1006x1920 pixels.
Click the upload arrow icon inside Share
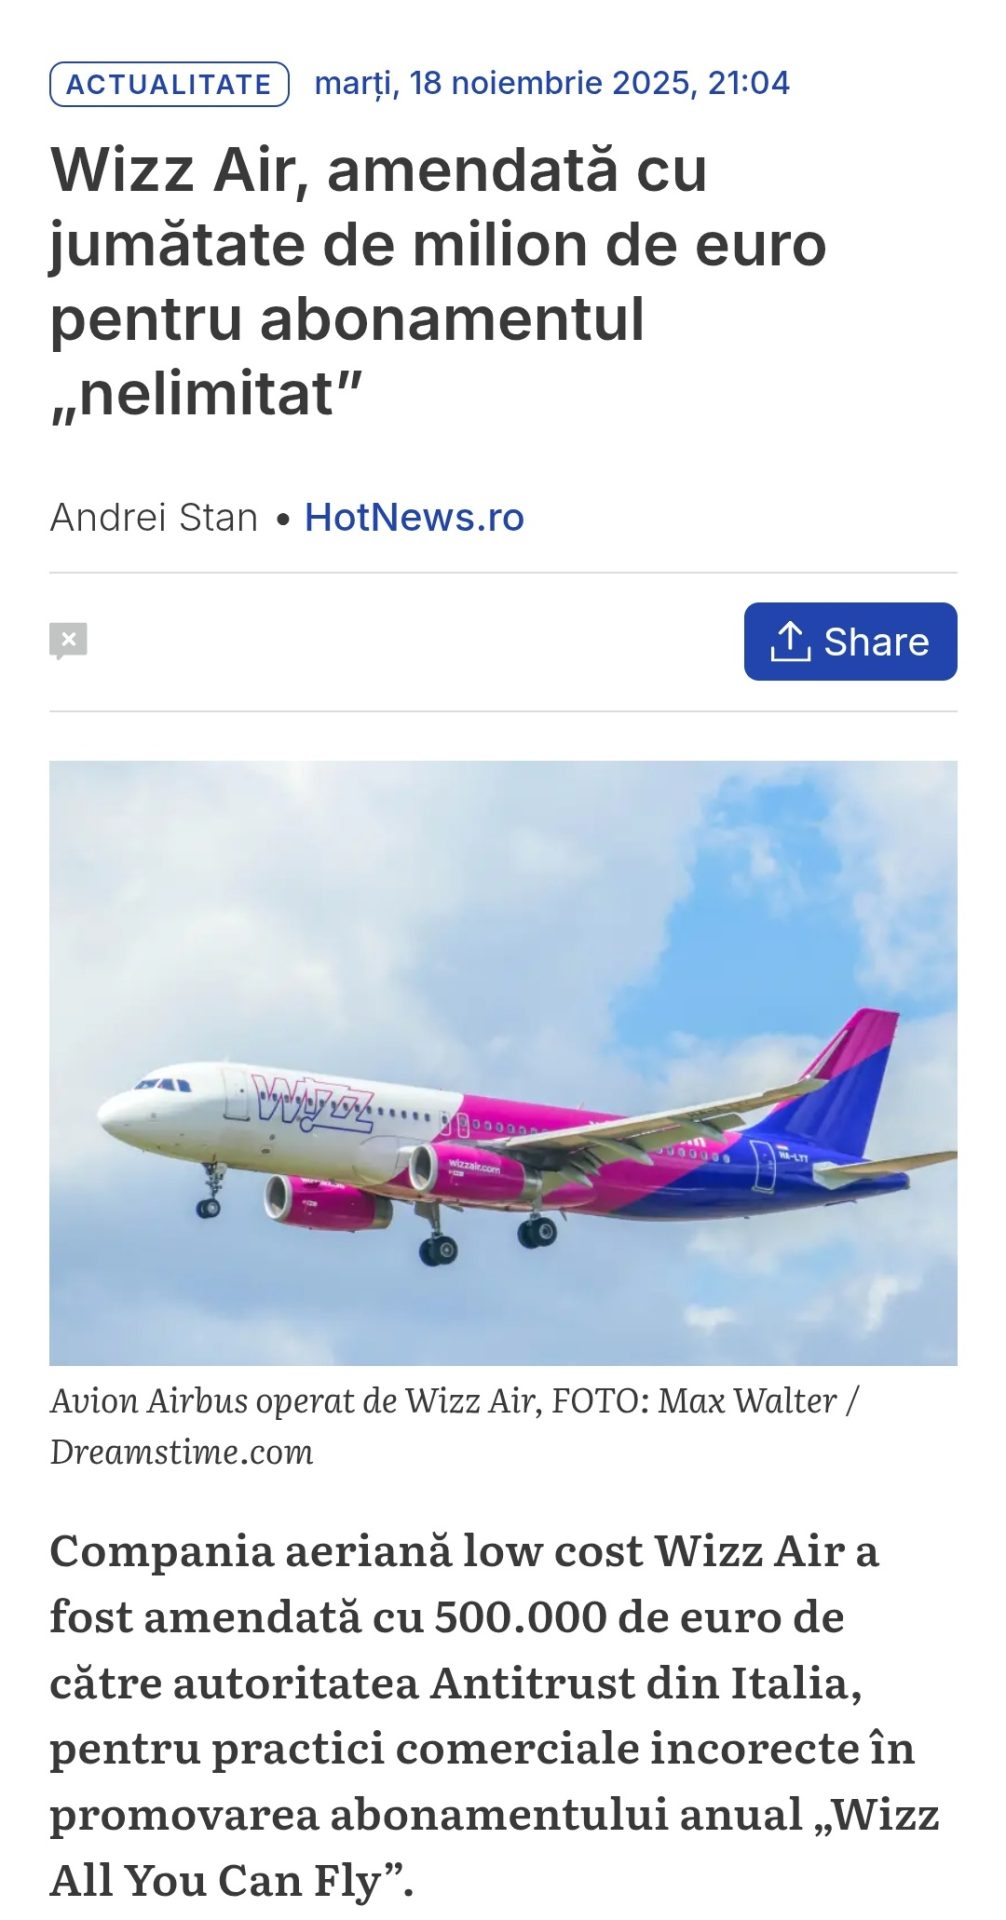(x=790, y=641)
